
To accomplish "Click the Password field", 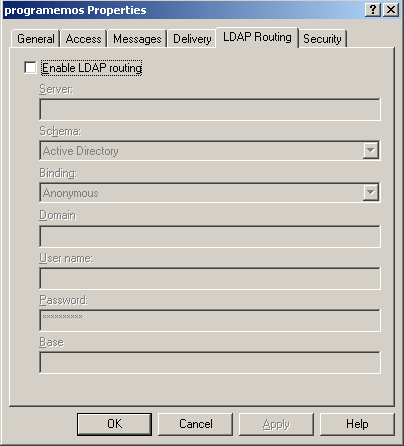I will 210,320.
